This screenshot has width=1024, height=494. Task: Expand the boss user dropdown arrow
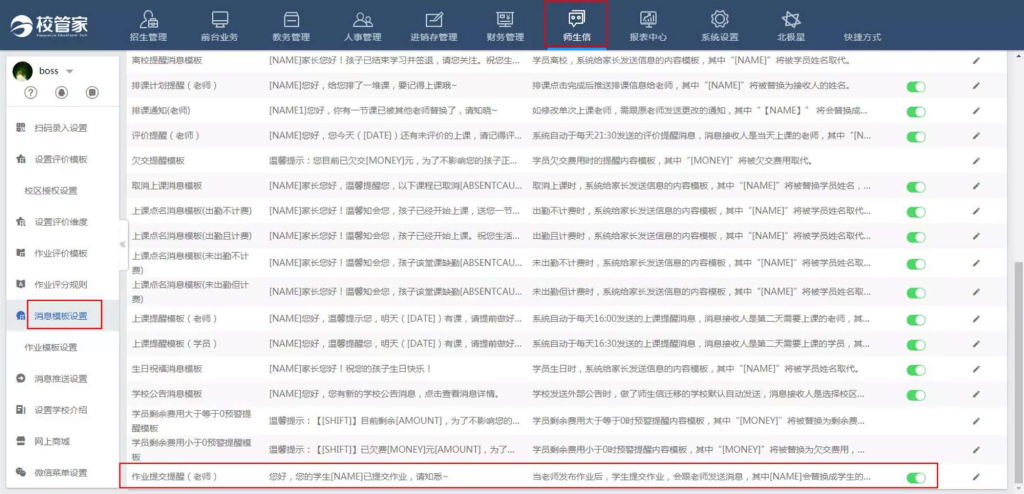(x=70, y=72)
